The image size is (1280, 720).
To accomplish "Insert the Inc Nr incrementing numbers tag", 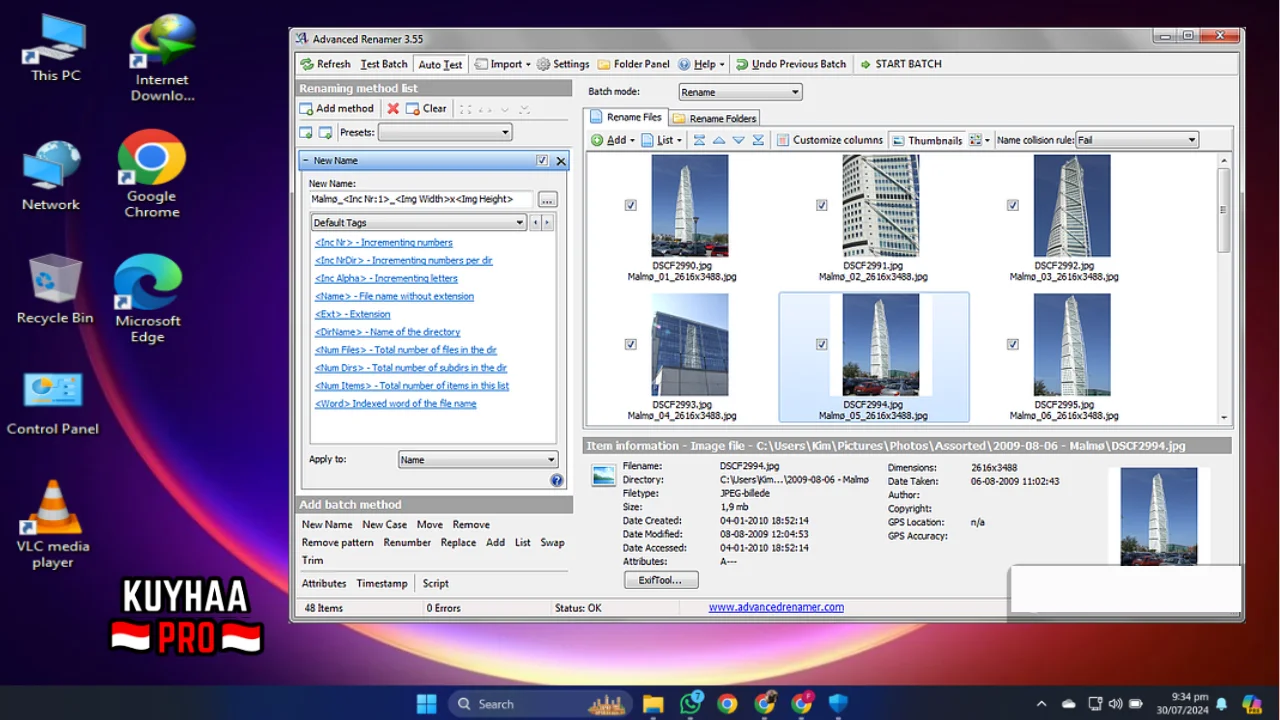I will [x=384, y=243].
